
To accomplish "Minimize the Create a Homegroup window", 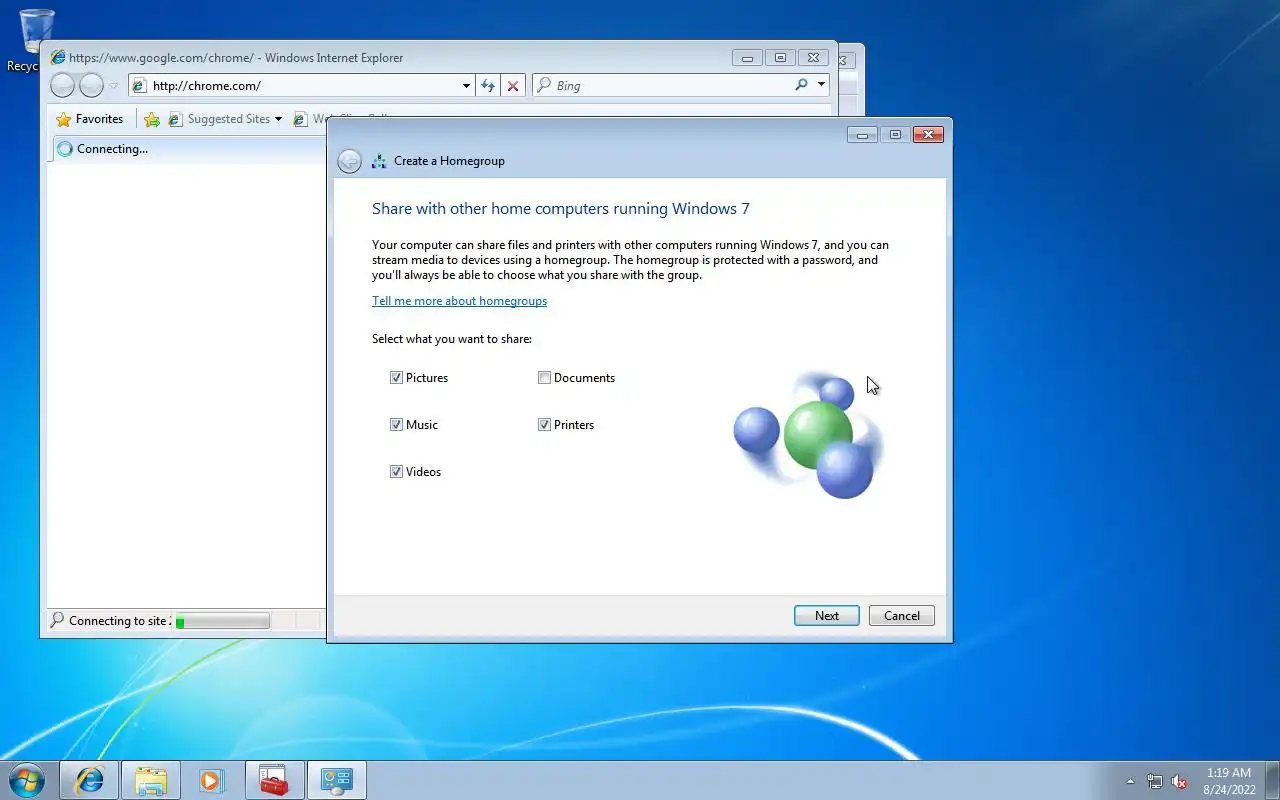I will pyautogui.click(x=862, y=135).
